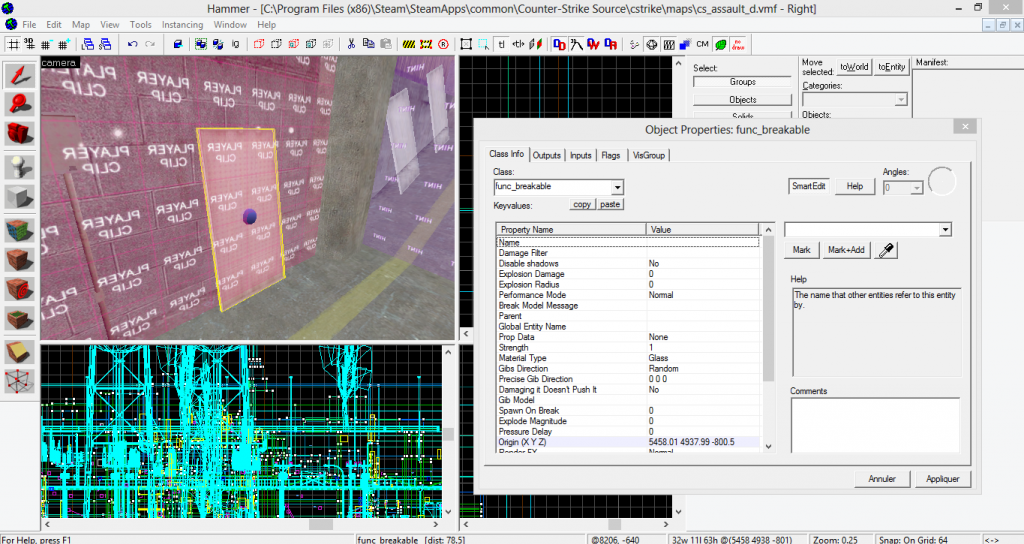Select the Origin (X Y Z) property row
The image size is (1024, 544).
628,442
